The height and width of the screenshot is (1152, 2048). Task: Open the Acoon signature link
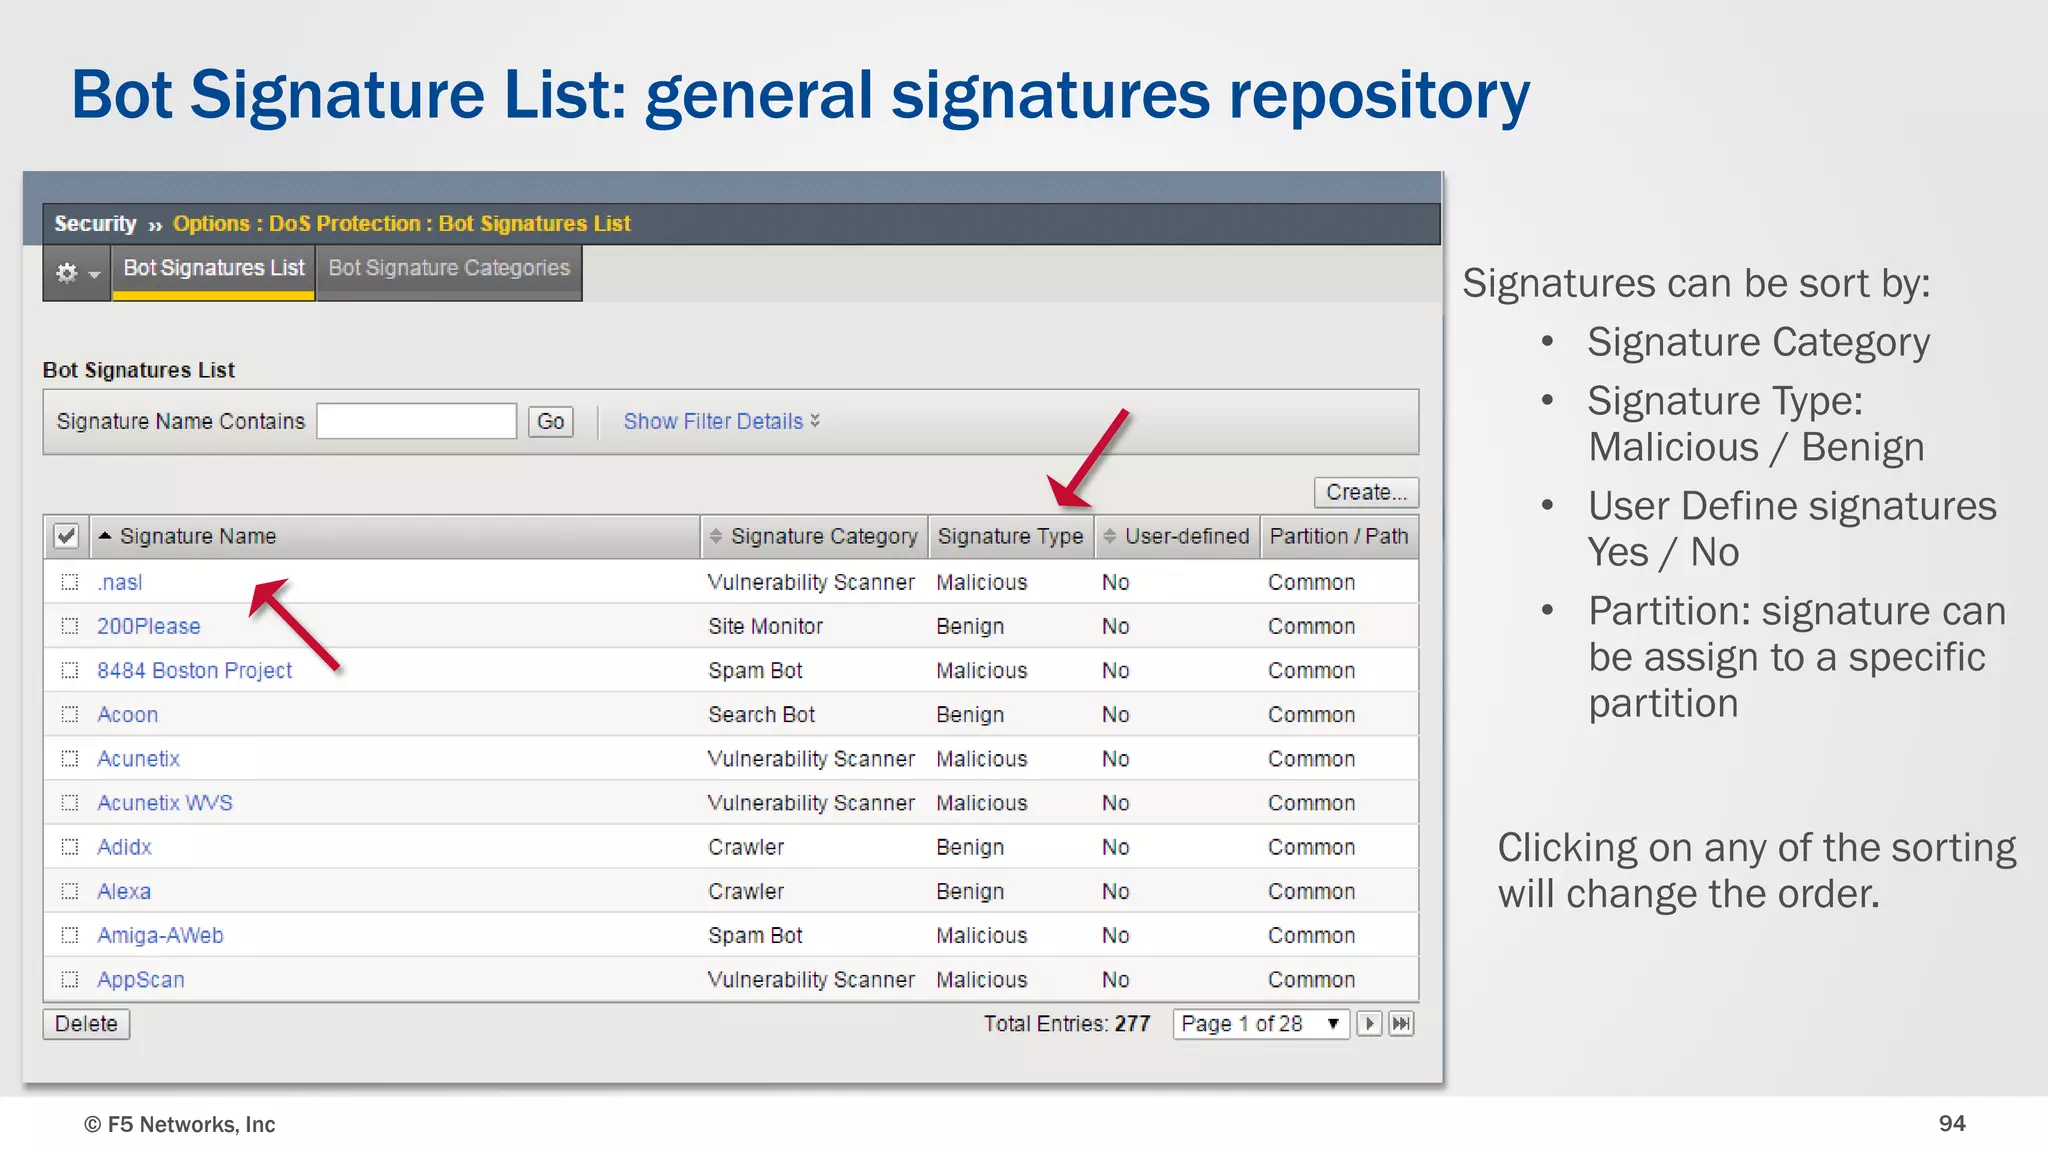[x=128, y=715]
